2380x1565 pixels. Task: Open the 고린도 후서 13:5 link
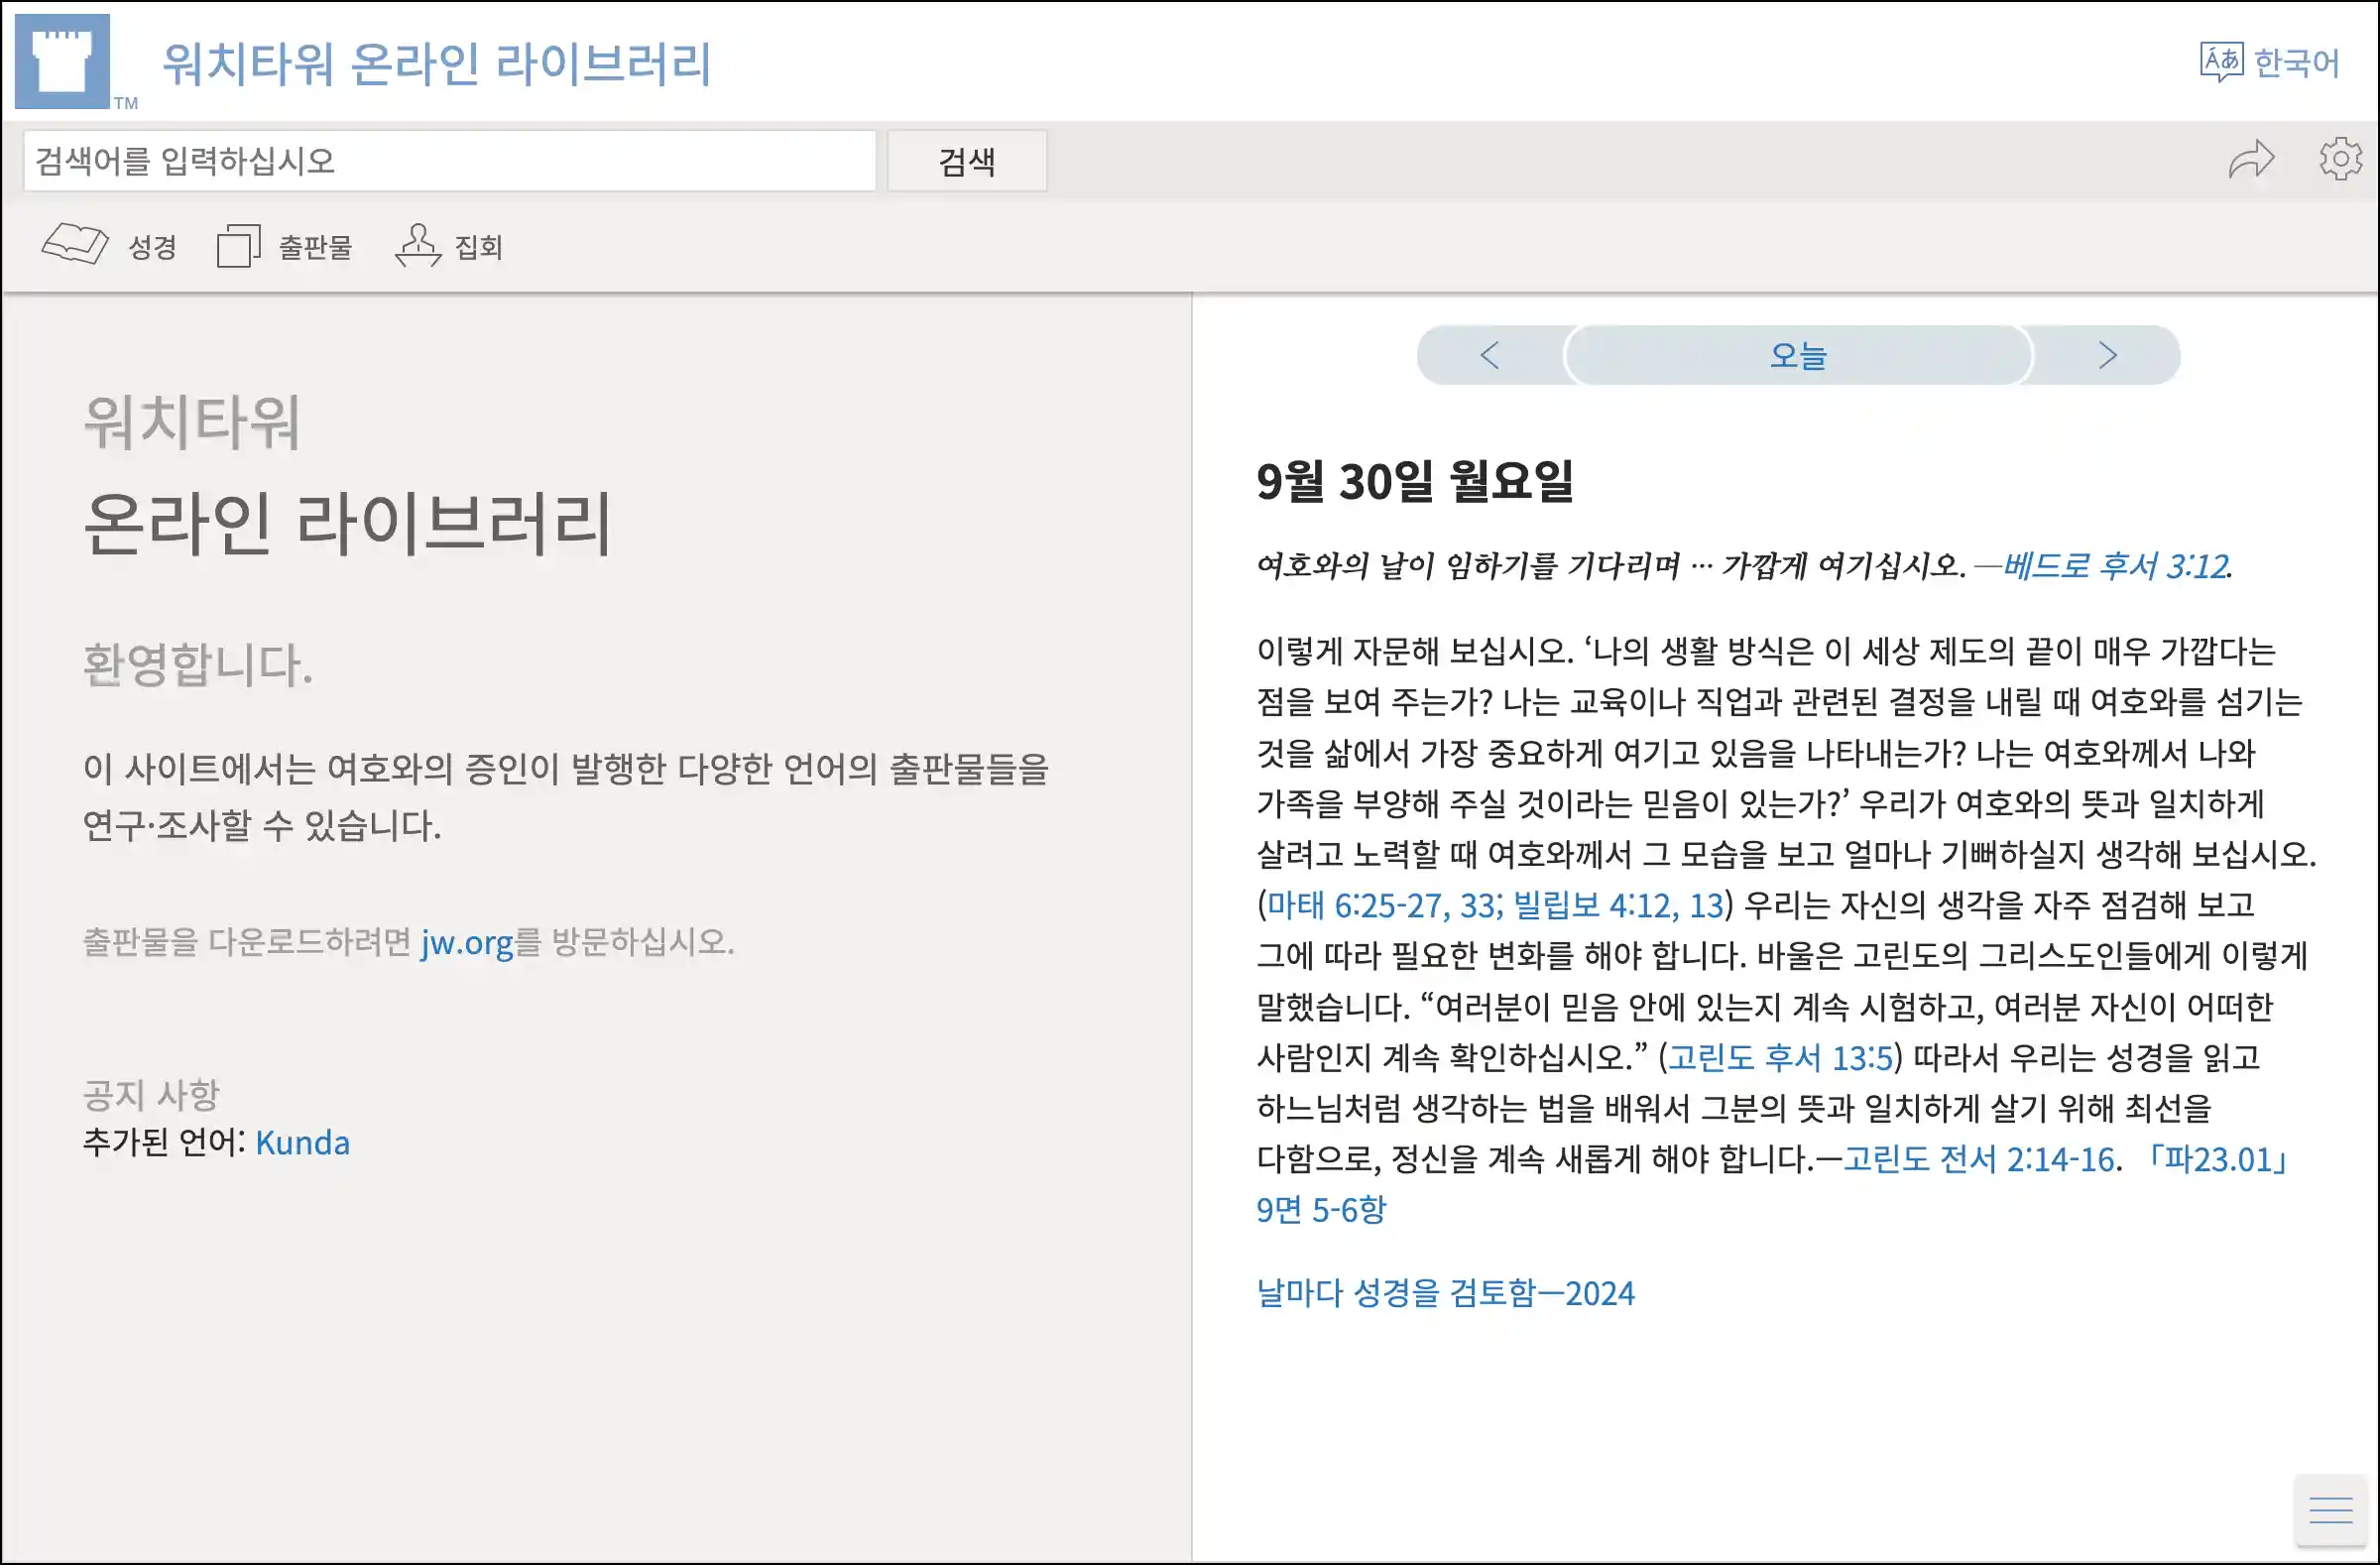[x=1780, y=1057]
